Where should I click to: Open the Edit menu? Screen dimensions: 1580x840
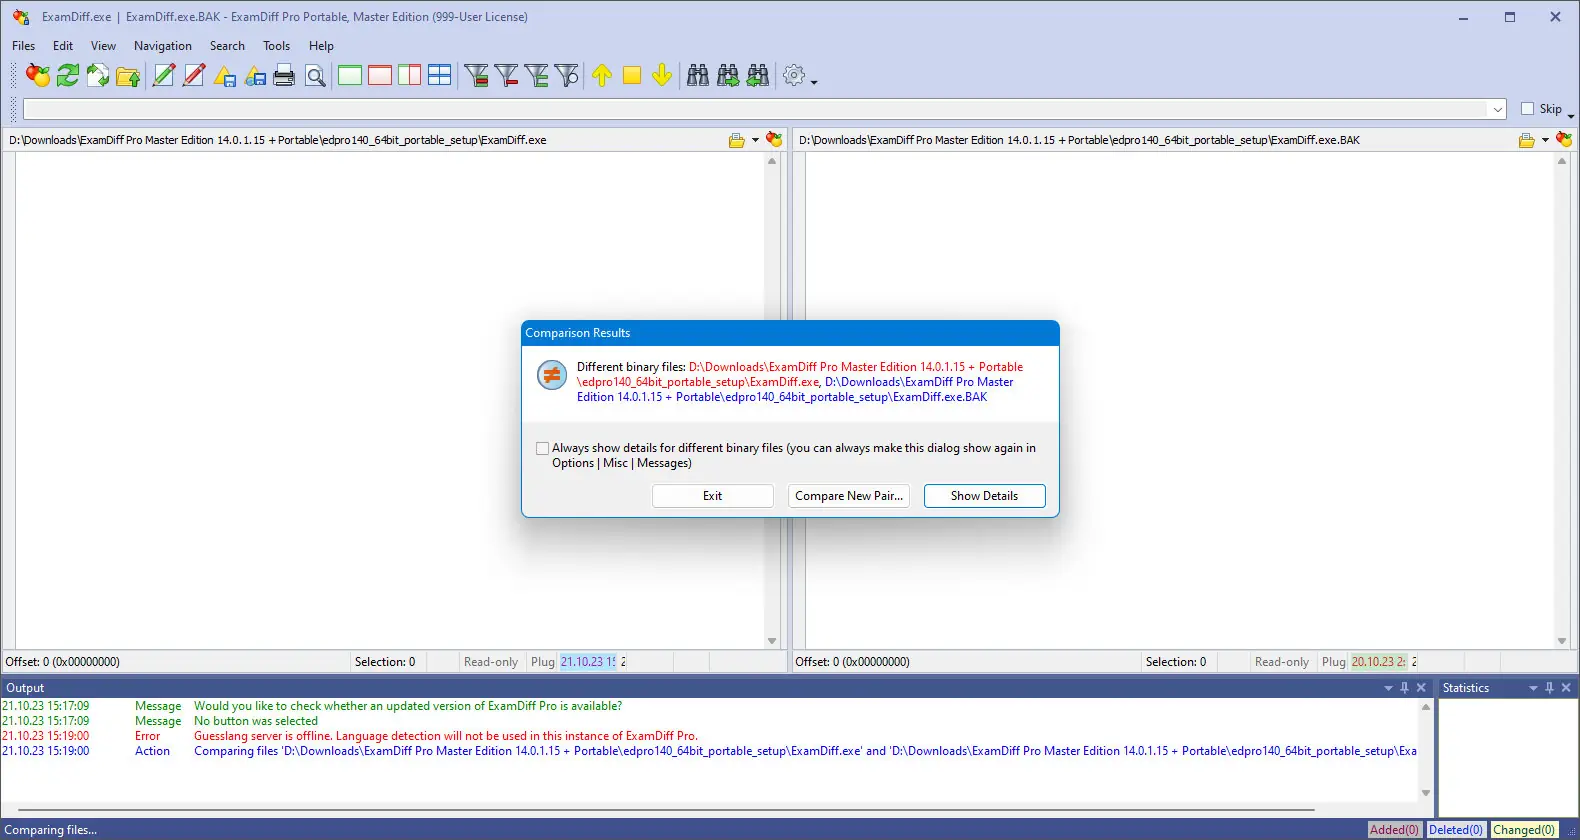63,46
